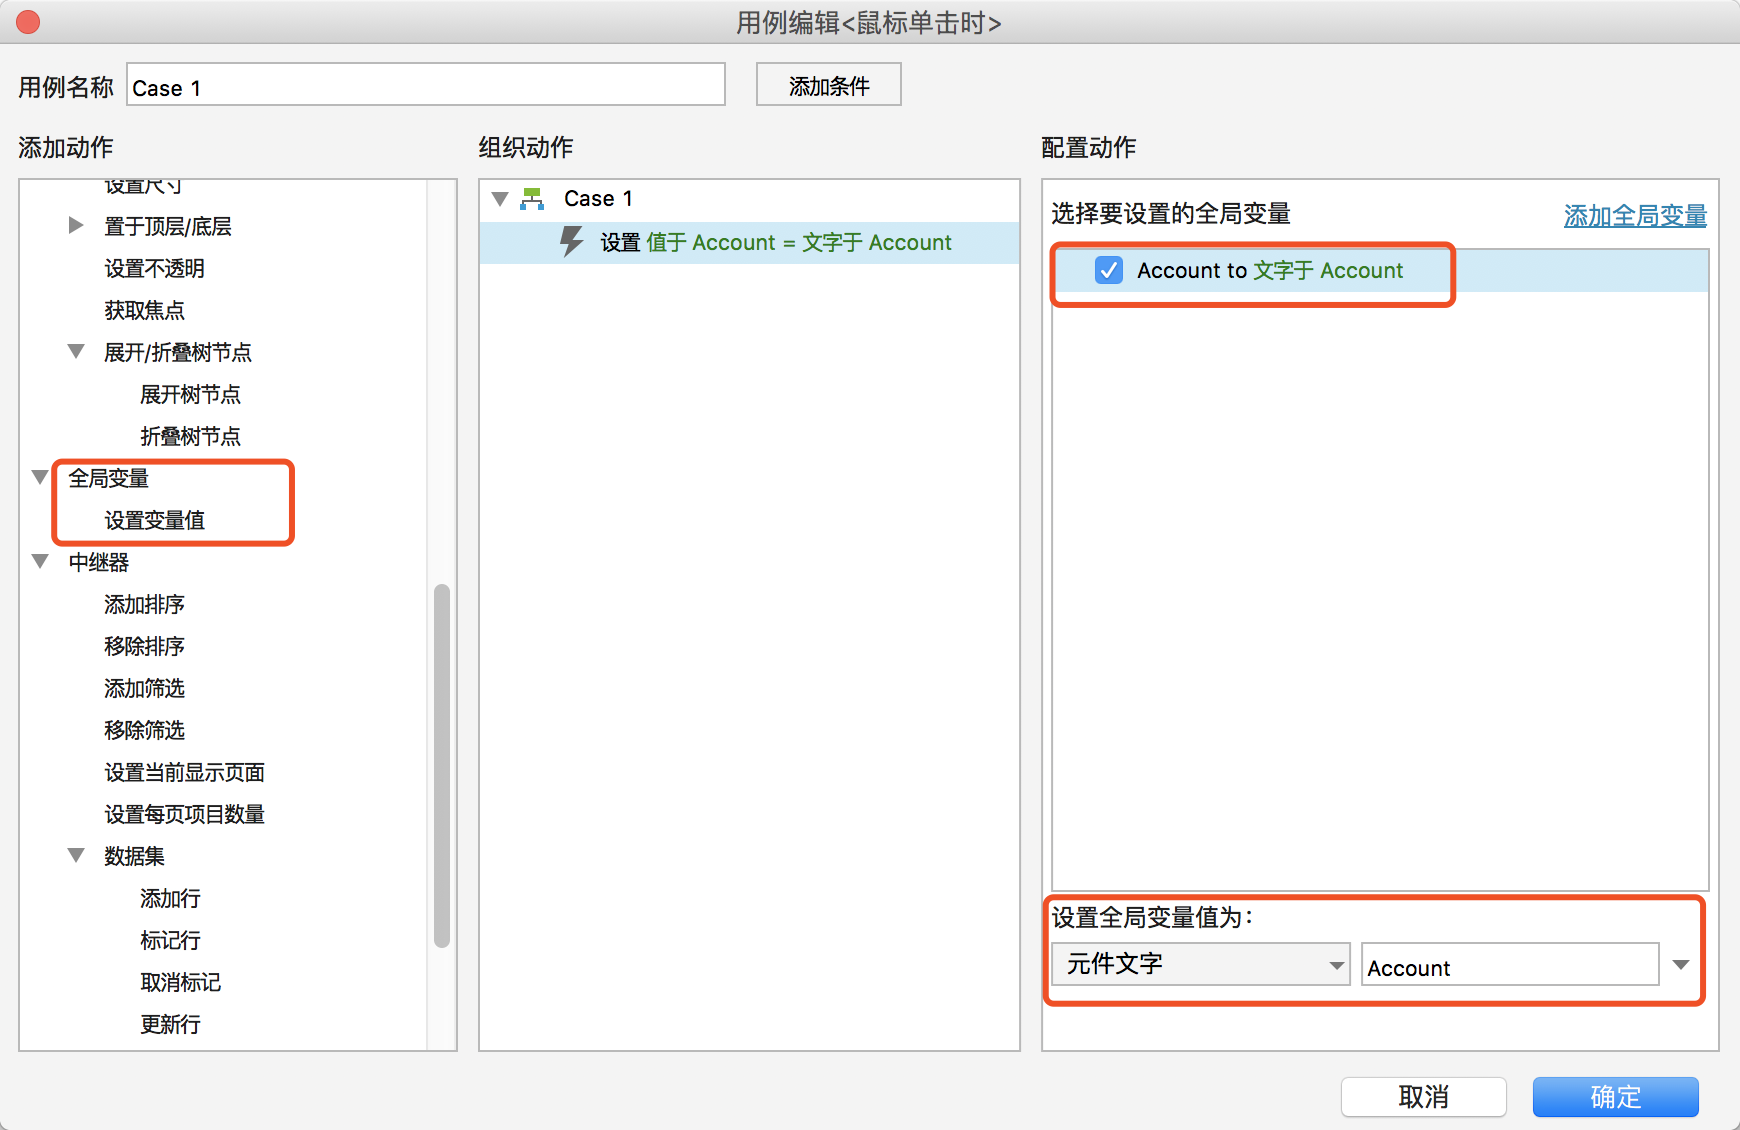The width and height of the screenshot is (1740, 1130).
Task: Select 设置当前显示页面 action
Action: (x=184, y=772)
